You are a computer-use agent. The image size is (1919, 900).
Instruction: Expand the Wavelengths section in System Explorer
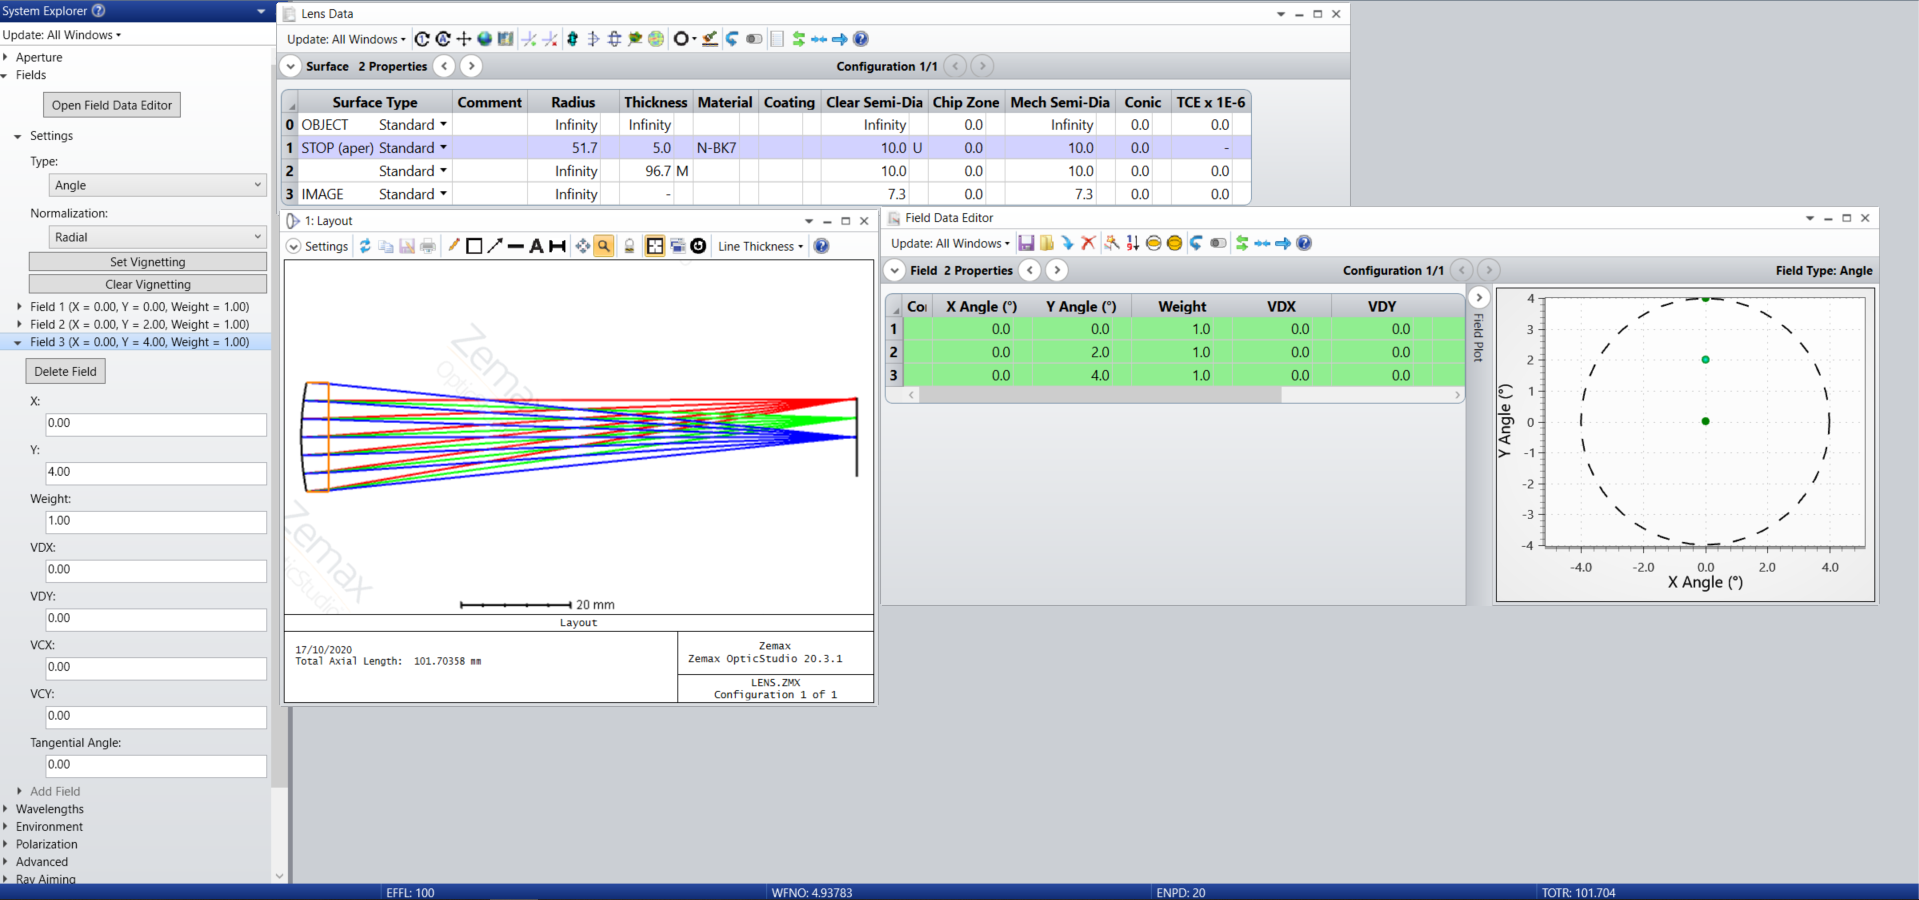(x=50, y=809)
